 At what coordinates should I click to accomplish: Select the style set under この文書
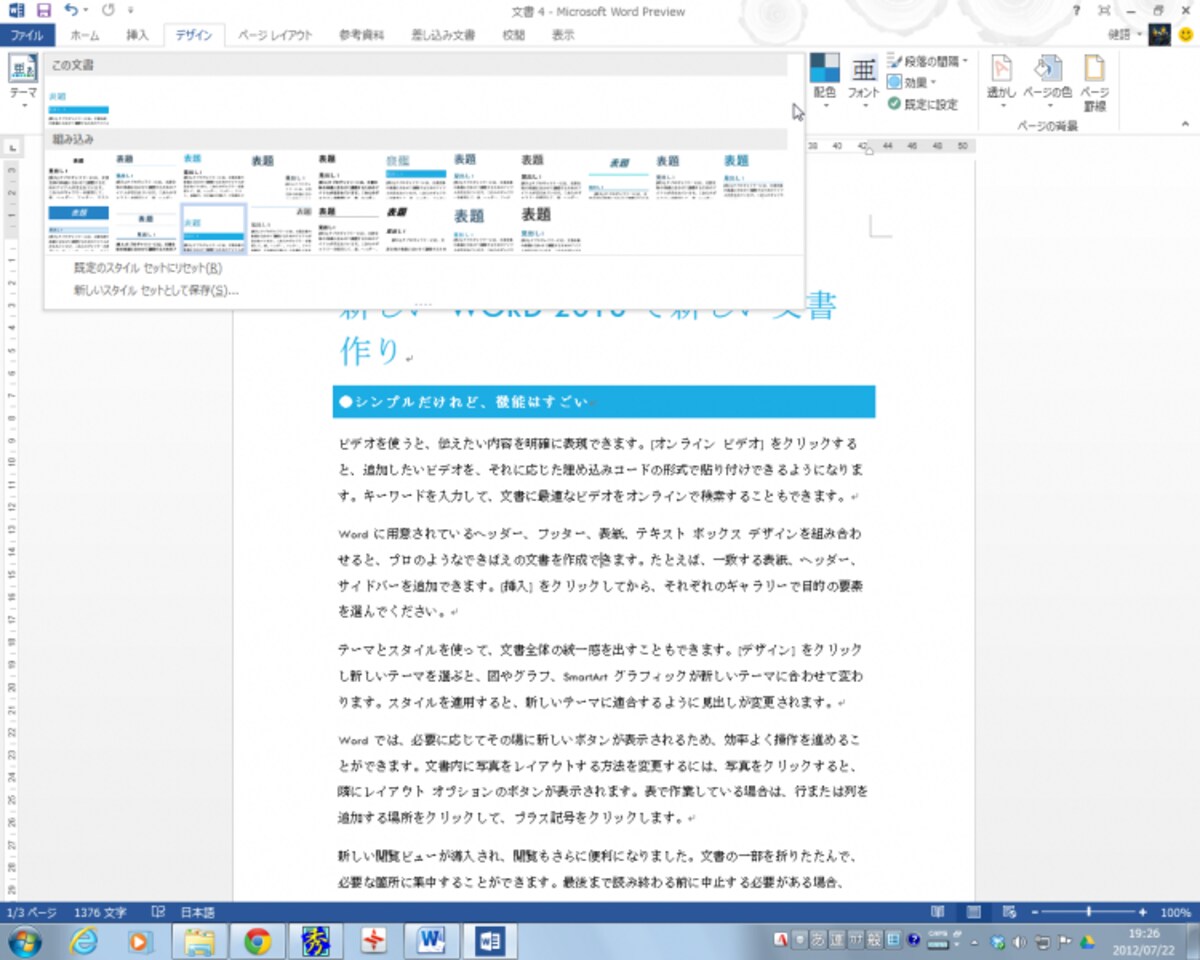[x=78, y=107]
